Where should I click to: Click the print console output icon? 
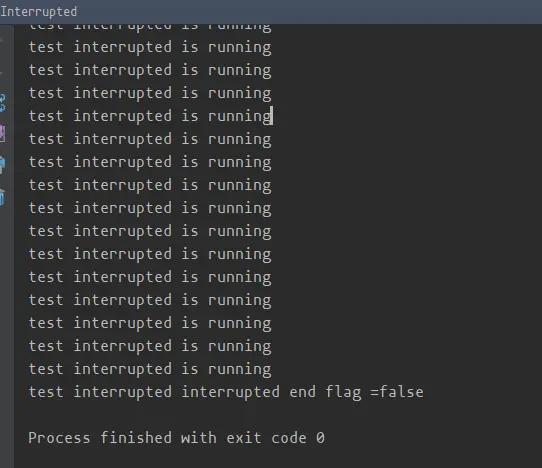point(2,165)
